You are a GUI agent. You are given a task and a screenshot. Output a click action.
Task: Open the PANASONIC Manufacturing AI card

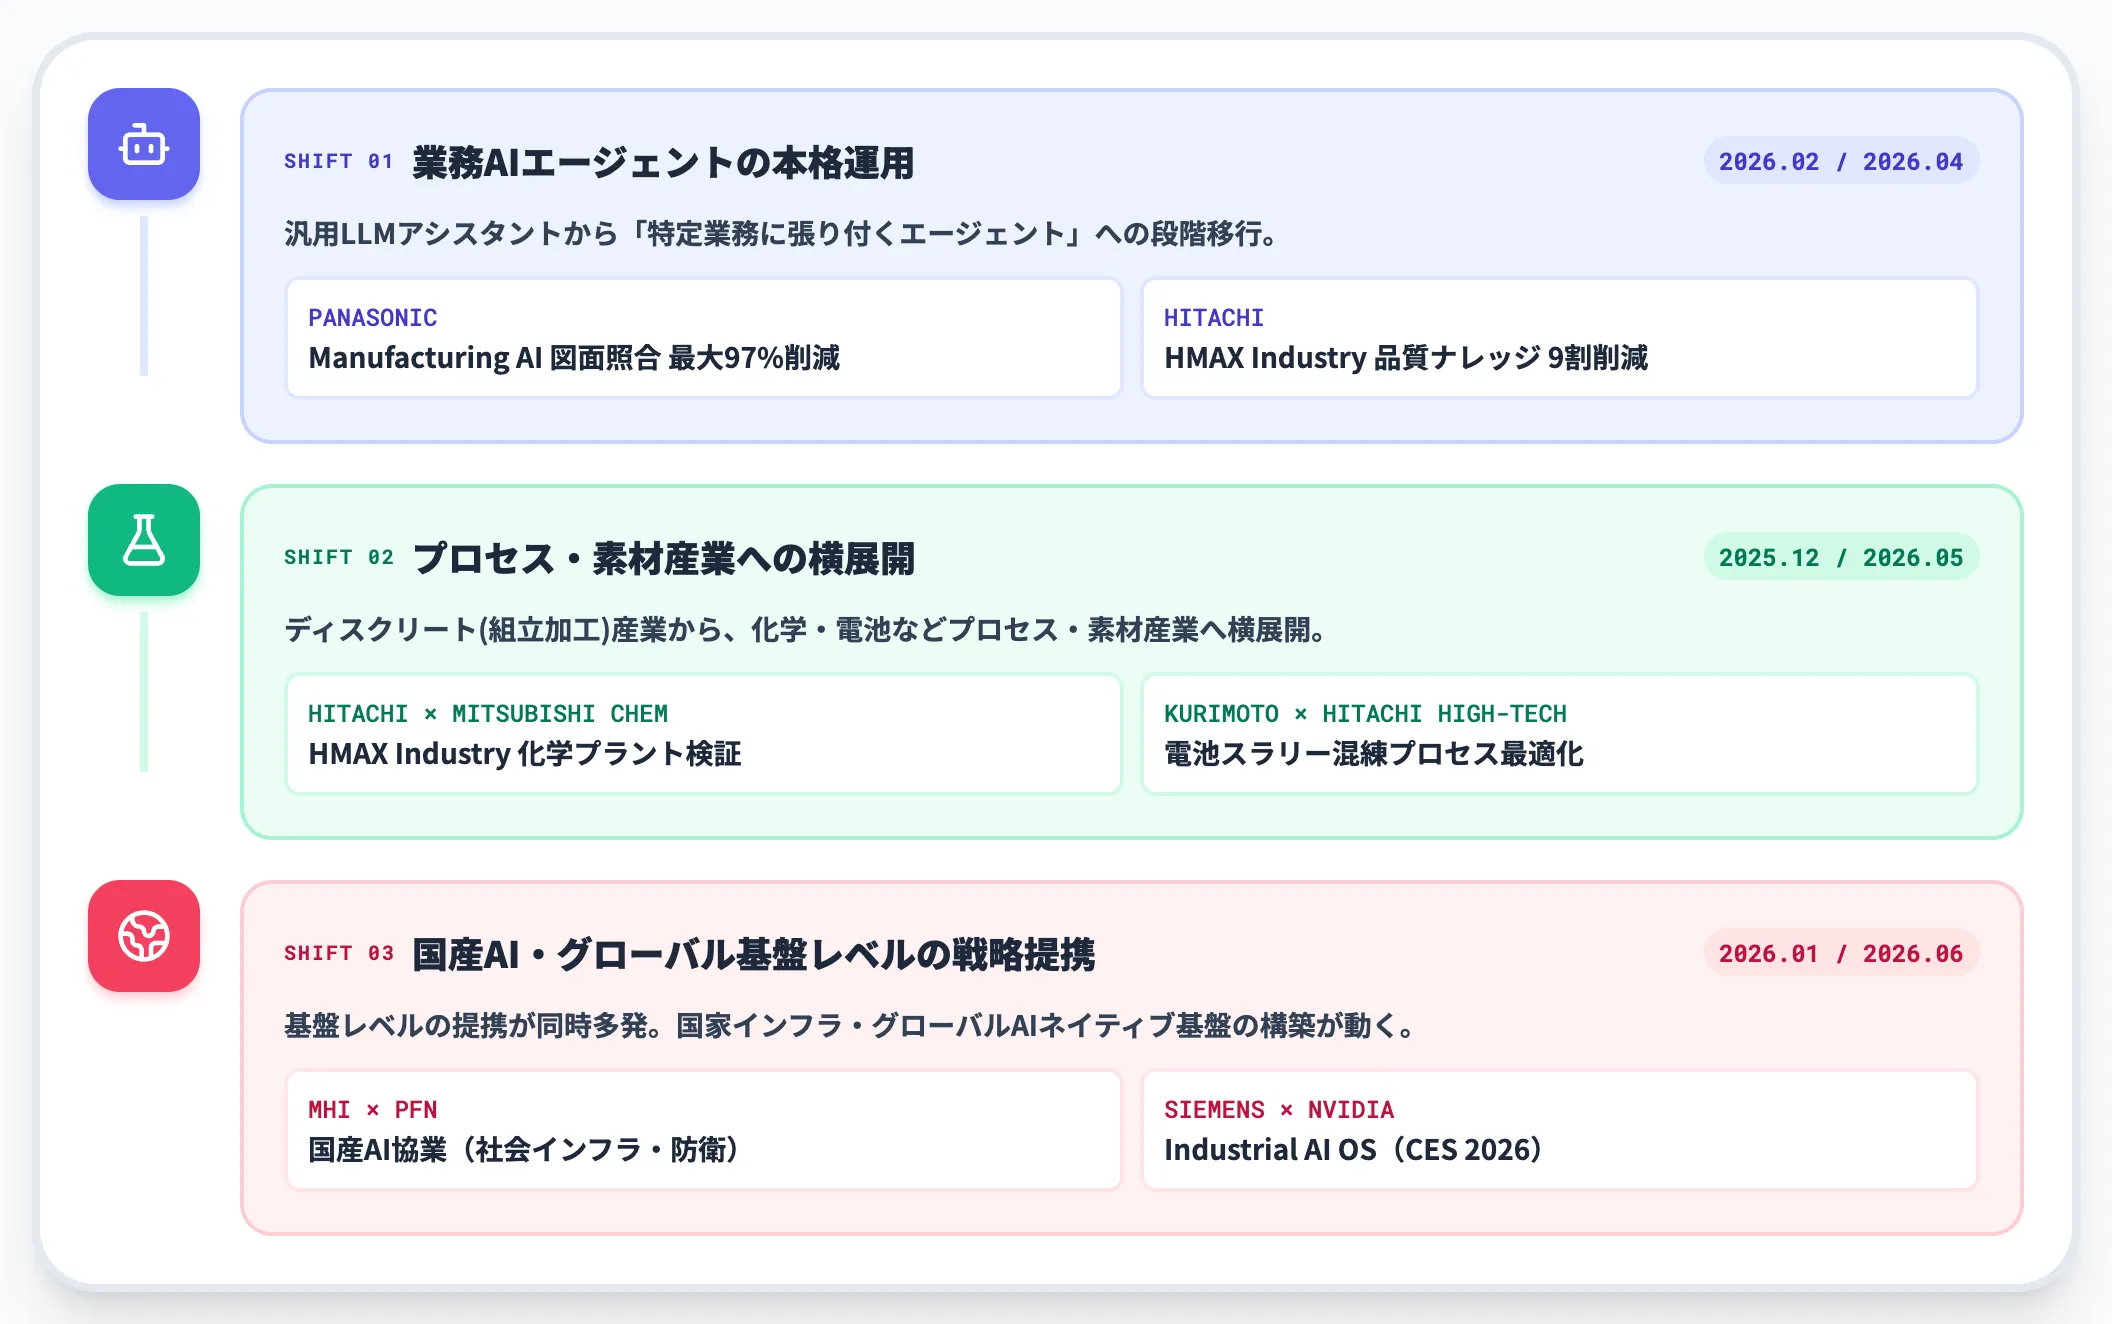[x=704, y=338]
